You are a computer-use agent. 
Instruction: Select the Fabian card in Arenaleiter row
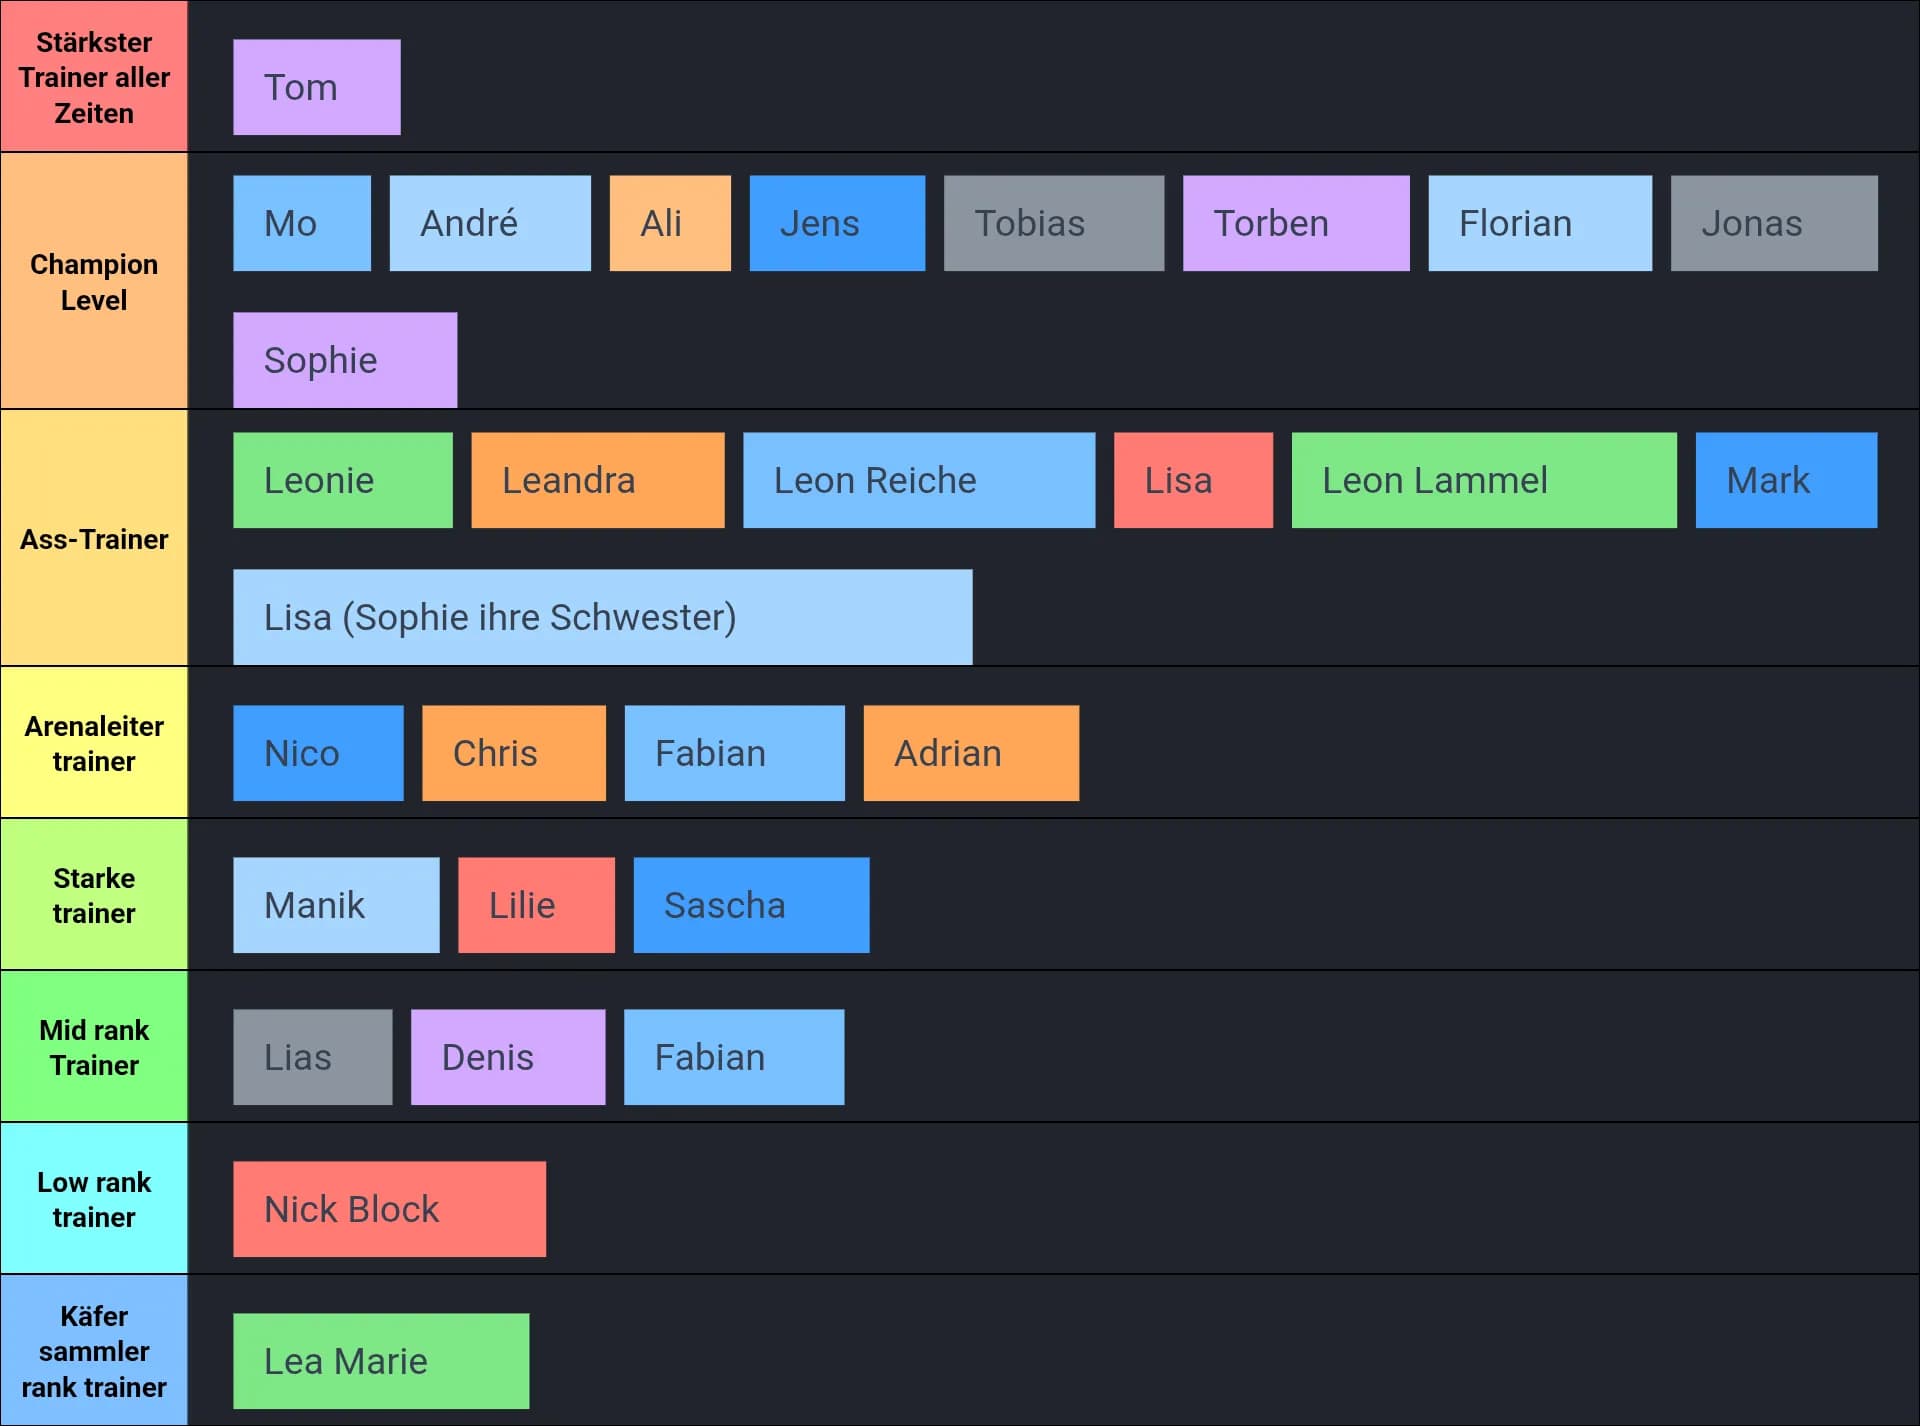coord(734,753)
